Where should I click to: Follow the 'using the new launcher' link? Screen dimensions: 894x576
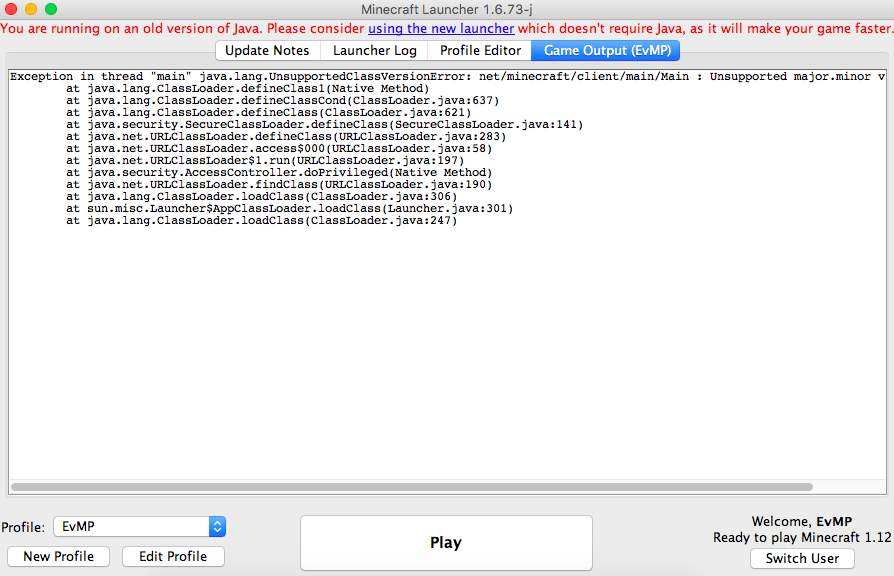pos(441,29)
